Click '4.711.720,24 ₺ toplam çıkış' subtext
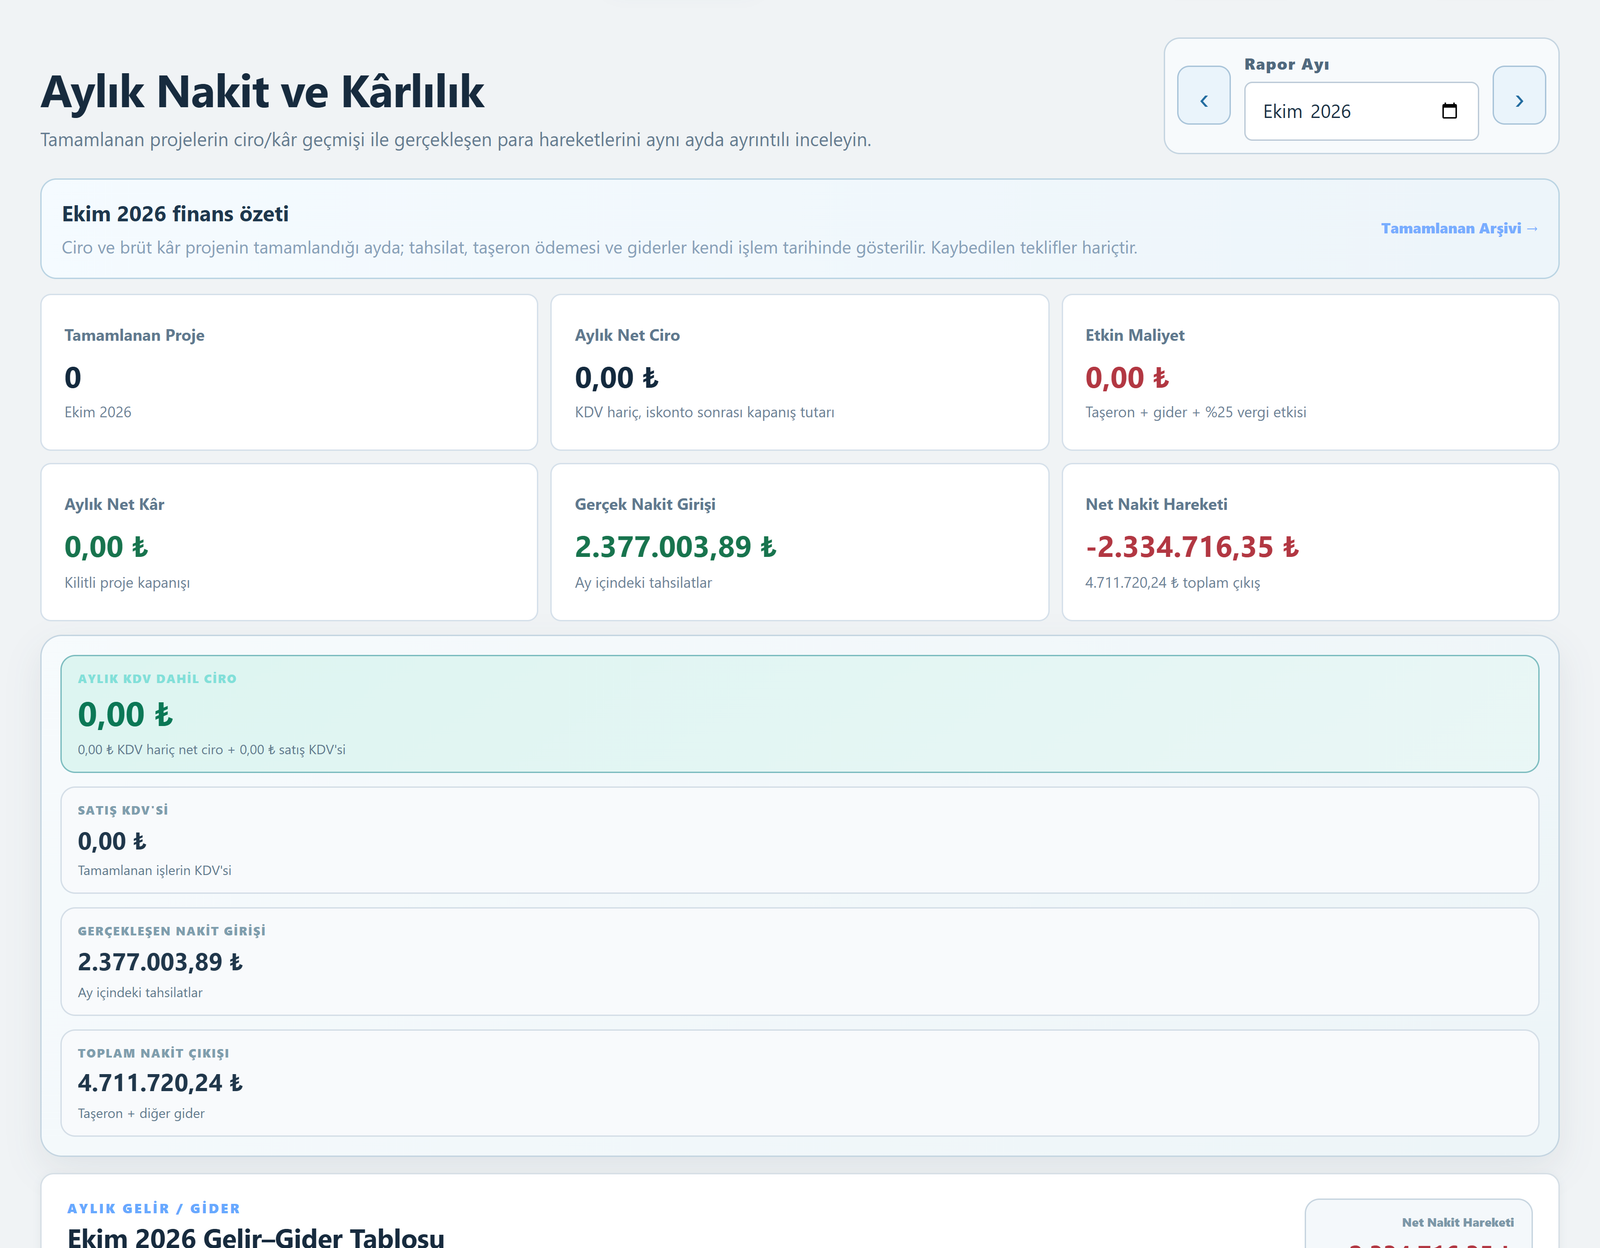This screenshot has height=1248, width=1600. tap(1173, 583)
